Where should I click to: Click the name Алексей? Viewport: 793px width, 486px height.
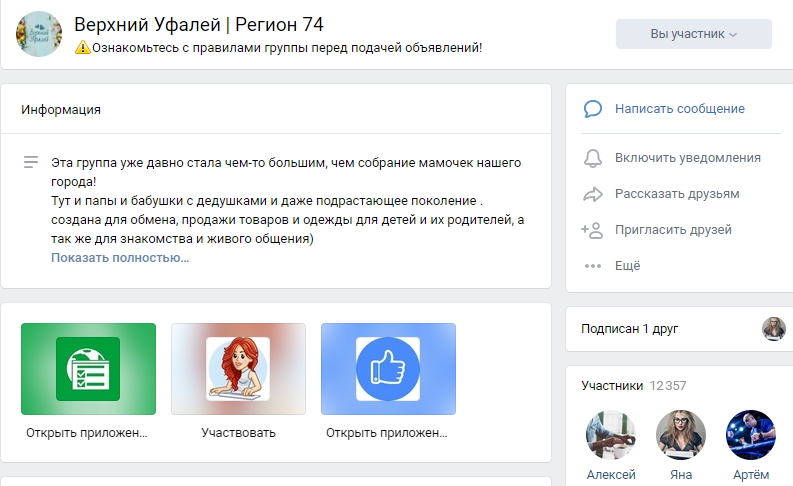(x=611, y=475)
